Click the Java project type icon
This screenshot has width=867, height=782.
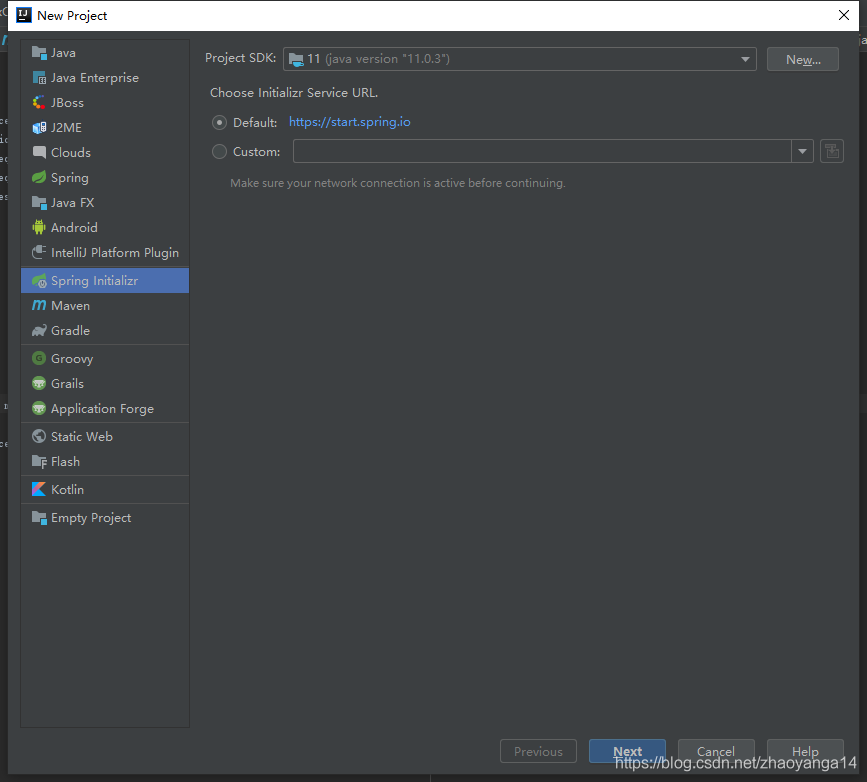(39, 53)
